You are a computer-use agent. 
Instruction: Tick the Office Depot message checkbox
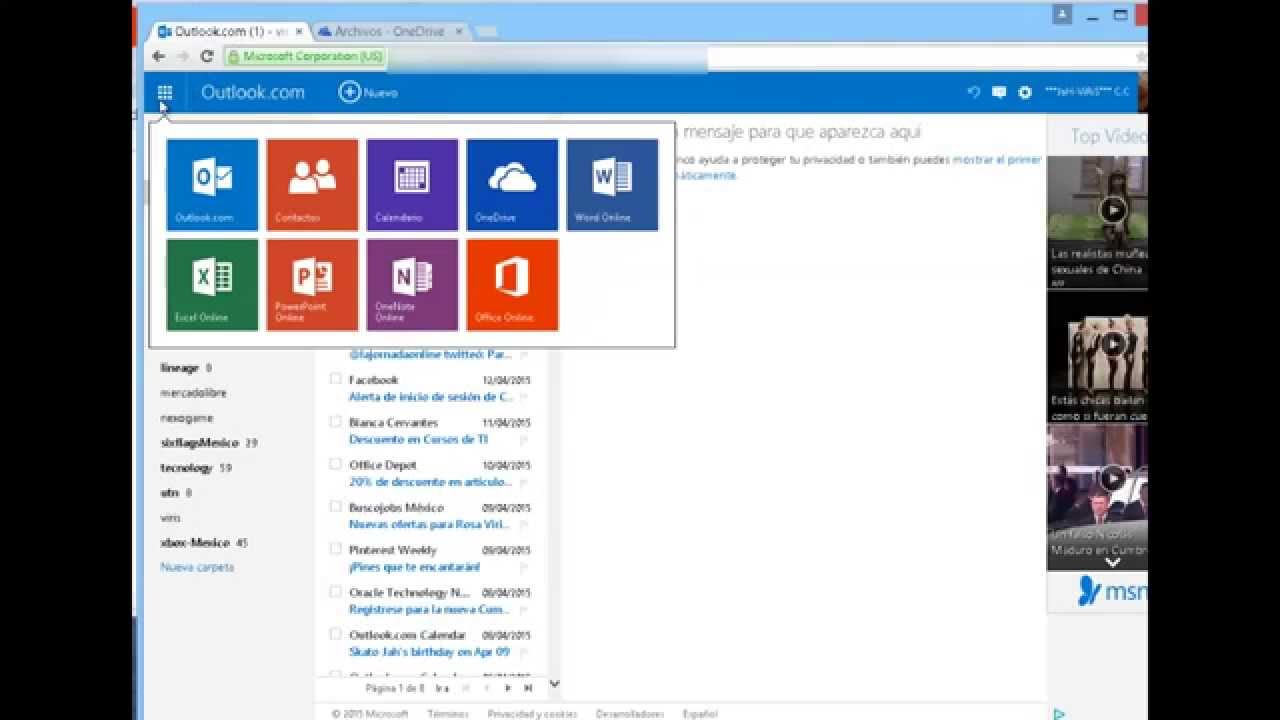point(336,464)
